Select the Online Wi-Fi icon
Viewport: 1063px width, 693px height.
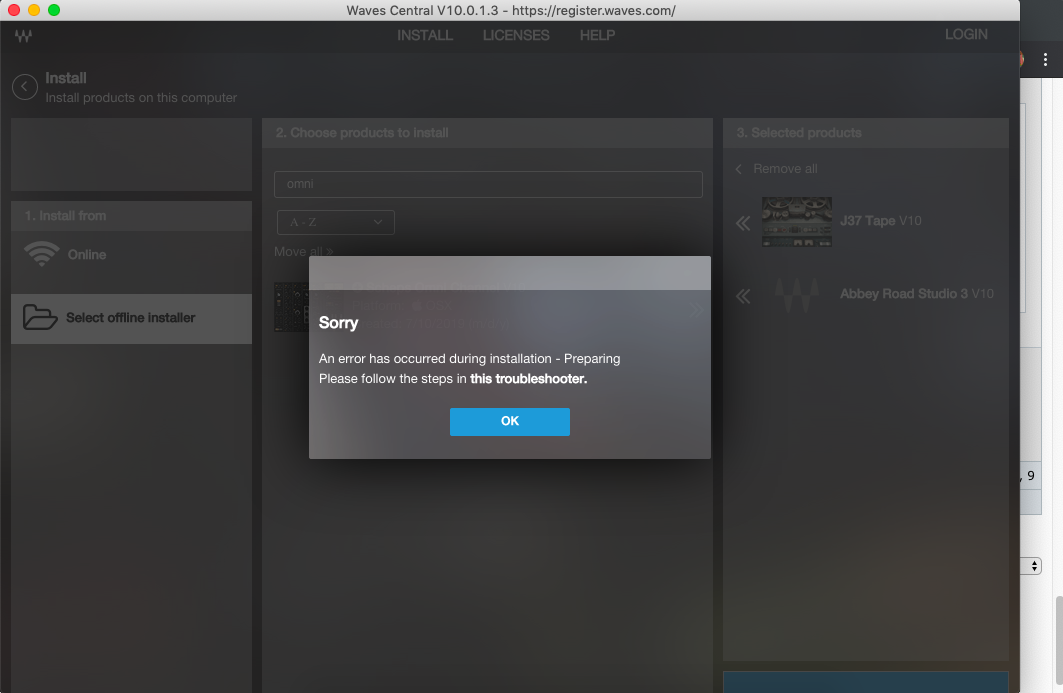(41, 254)
